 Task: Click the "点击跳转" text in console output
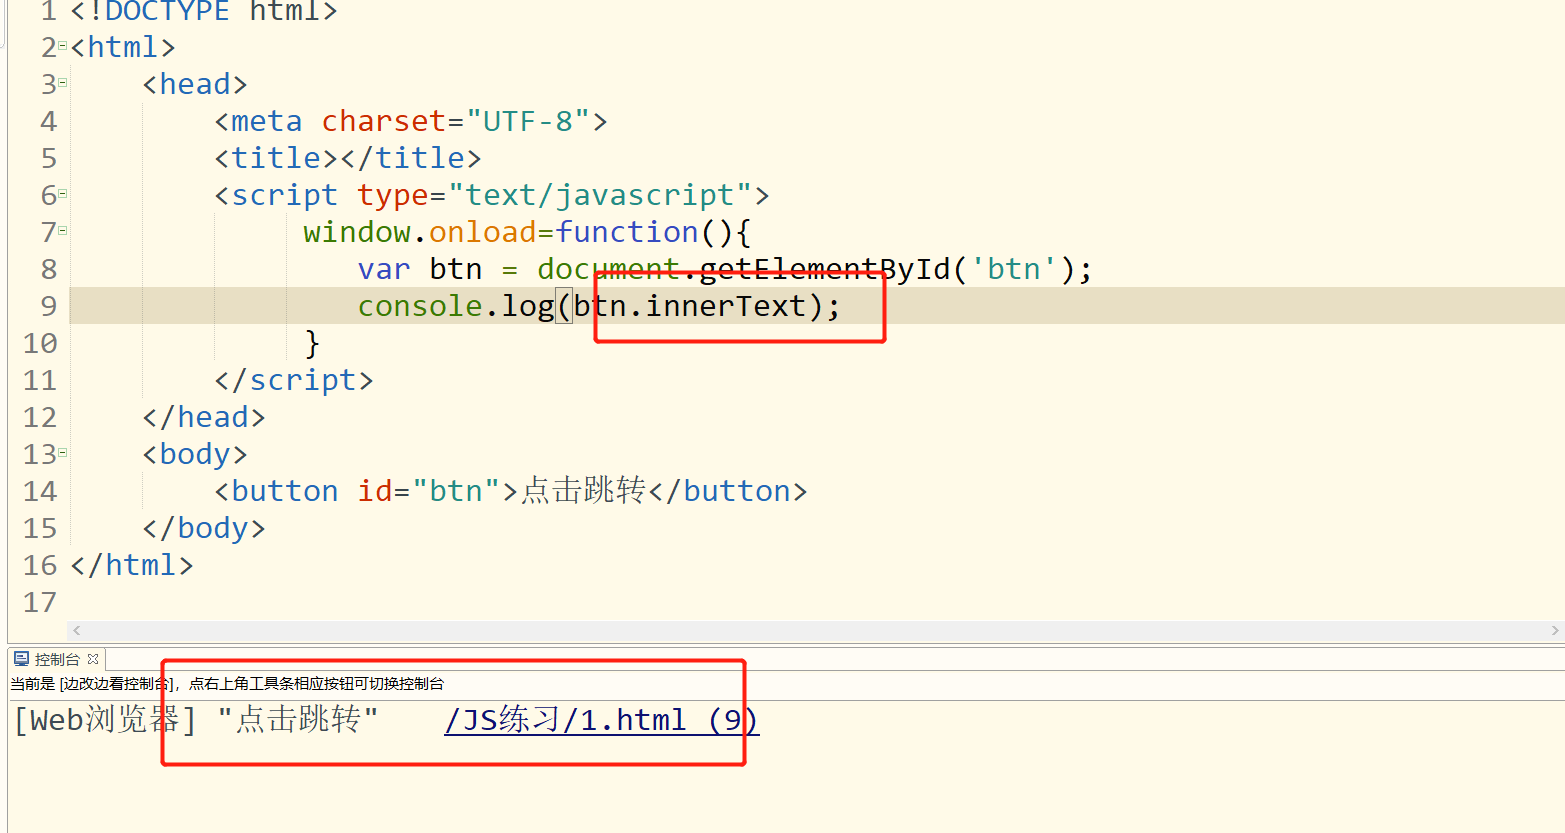pos(300,719)
